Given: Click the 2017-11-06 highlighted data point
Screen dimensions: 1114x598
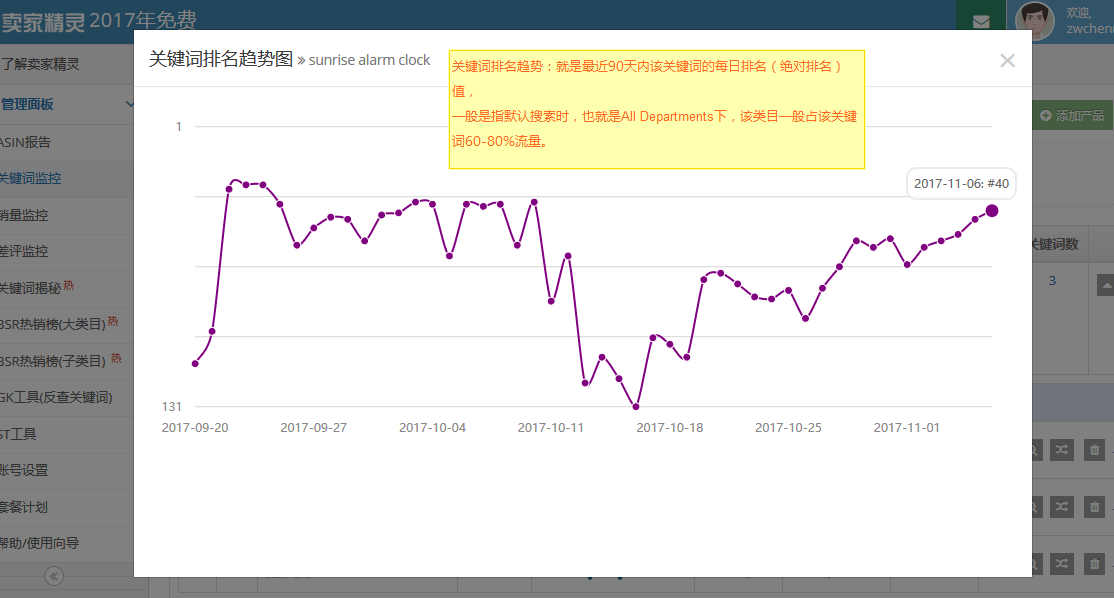Looking at the screenshot, I should pos(992,210).
